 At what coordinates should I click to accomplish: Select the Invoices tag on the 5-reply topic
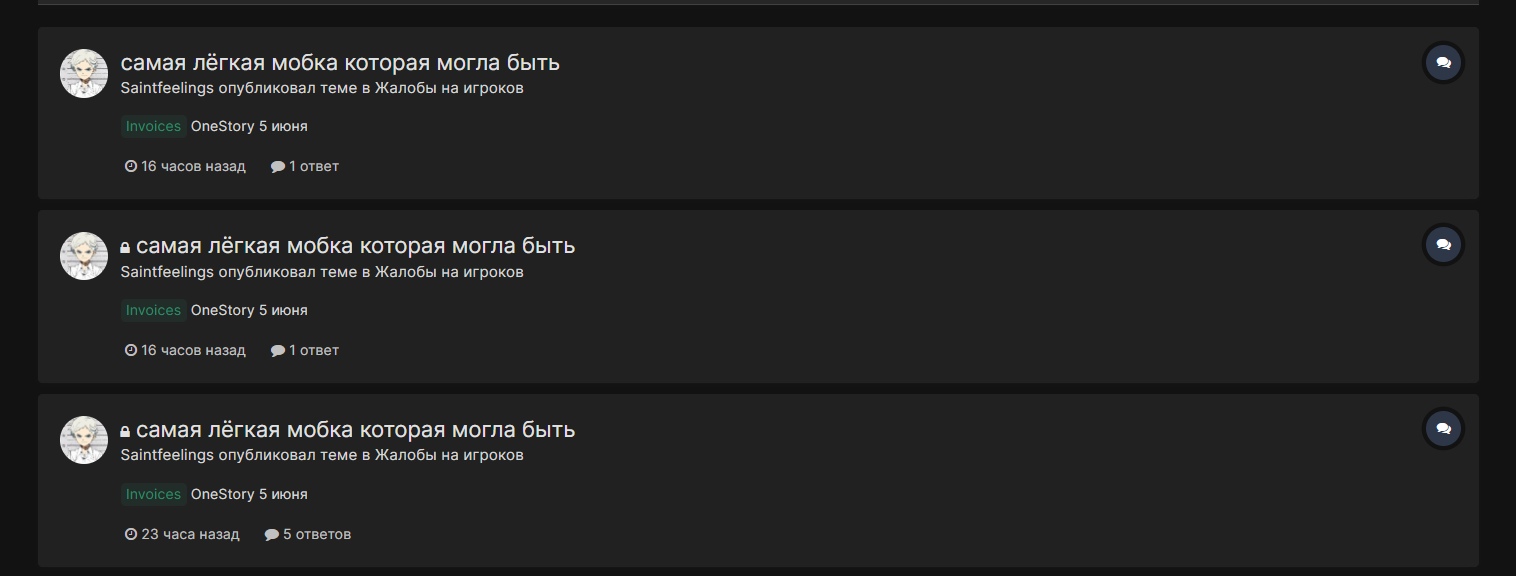pyautogui.click(x=153, y=494)
